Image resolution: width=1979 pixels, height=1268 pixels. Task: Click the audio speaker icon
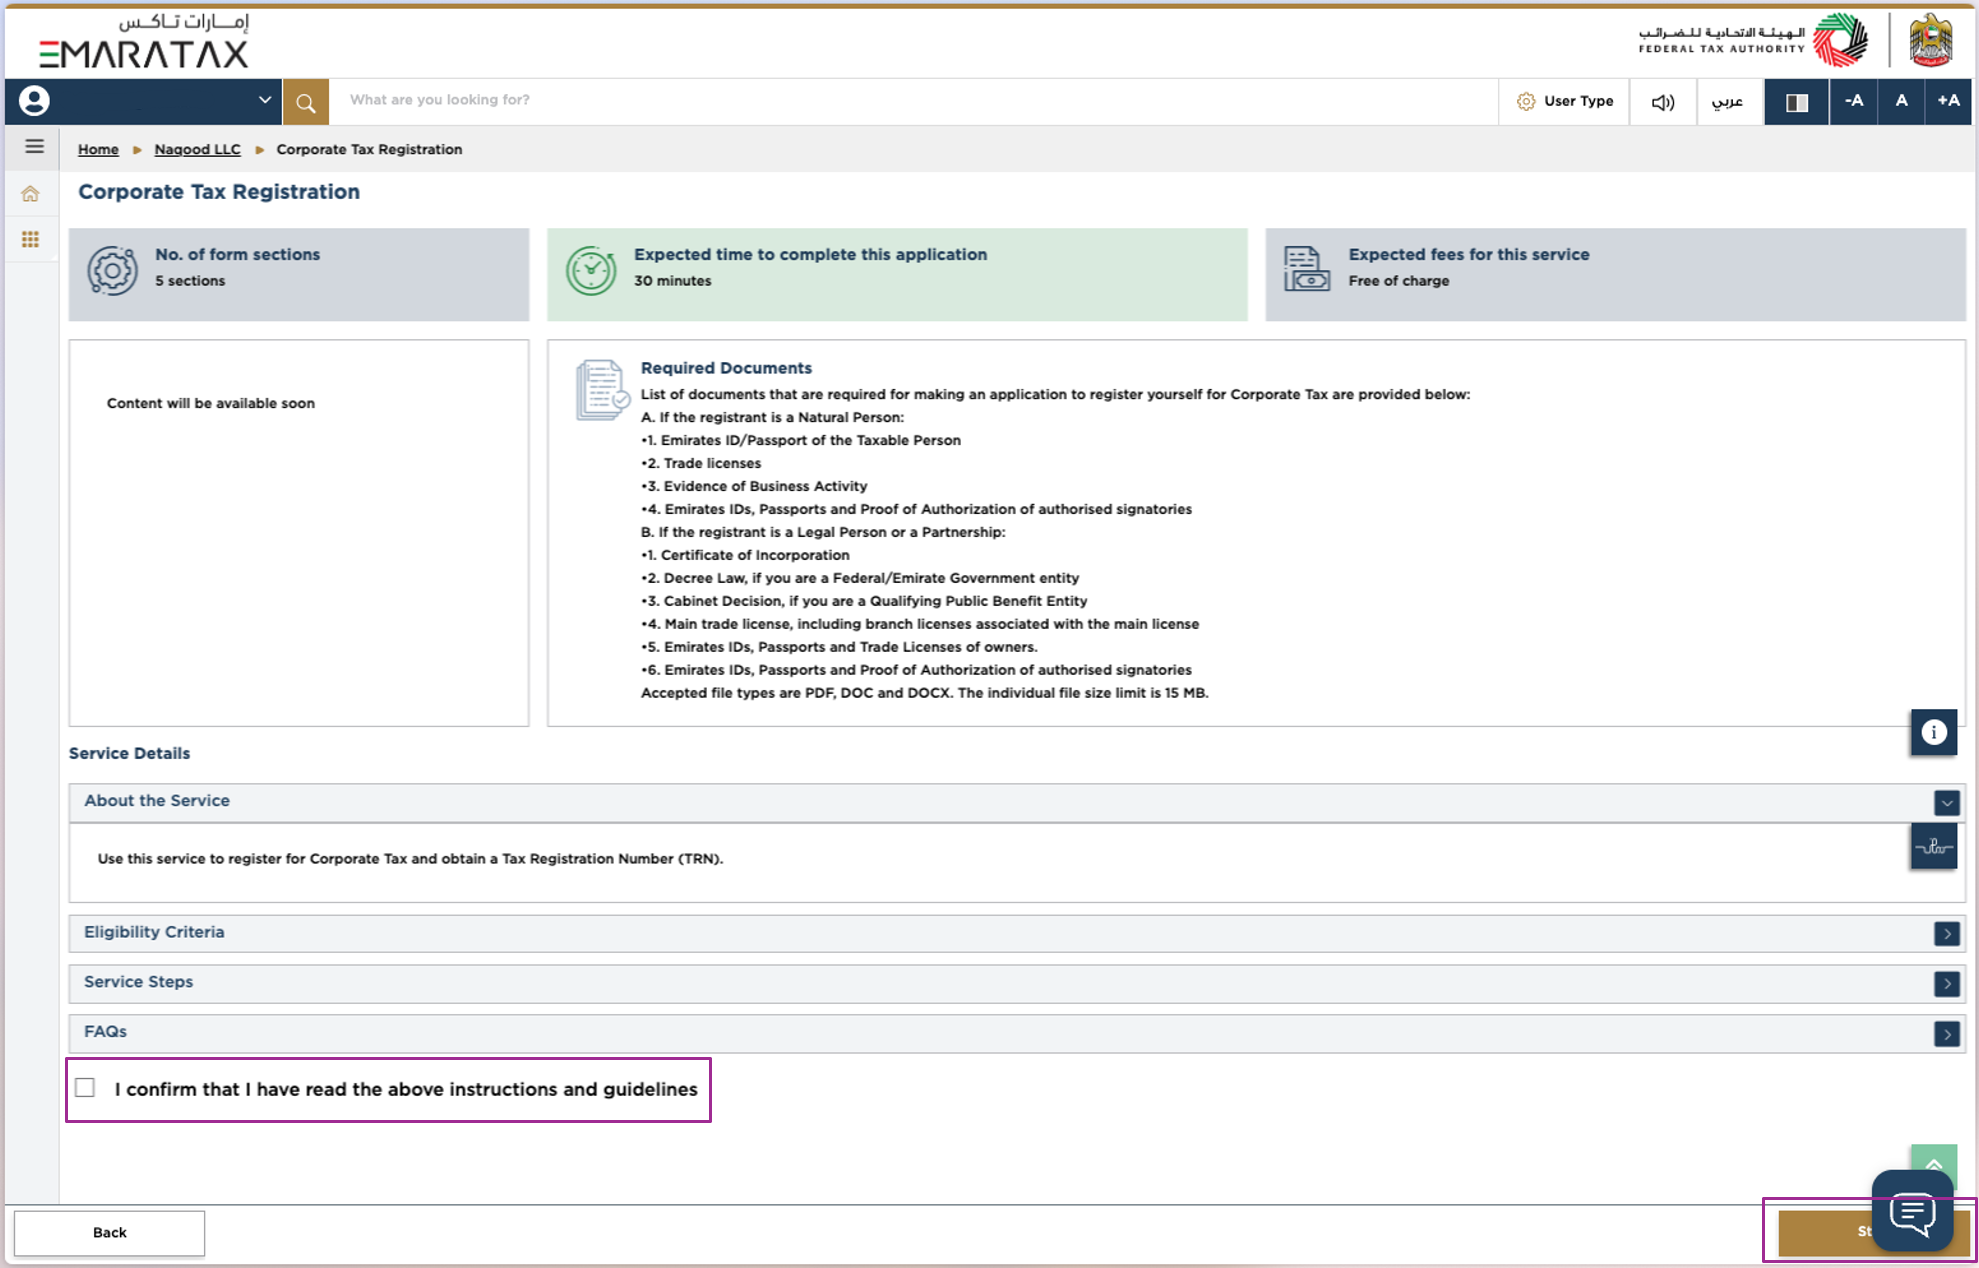[x=1662, y=102]
